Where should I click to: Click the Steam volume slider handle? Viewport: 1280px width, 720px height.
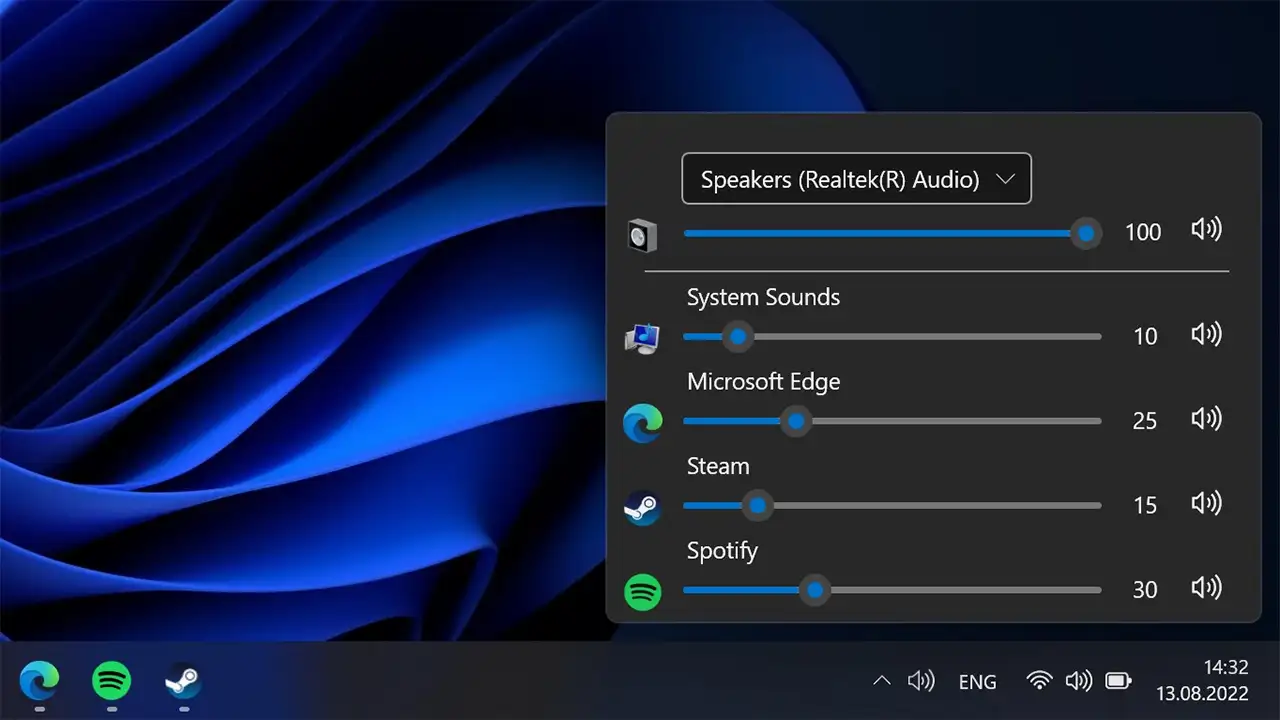coord(757,506)
